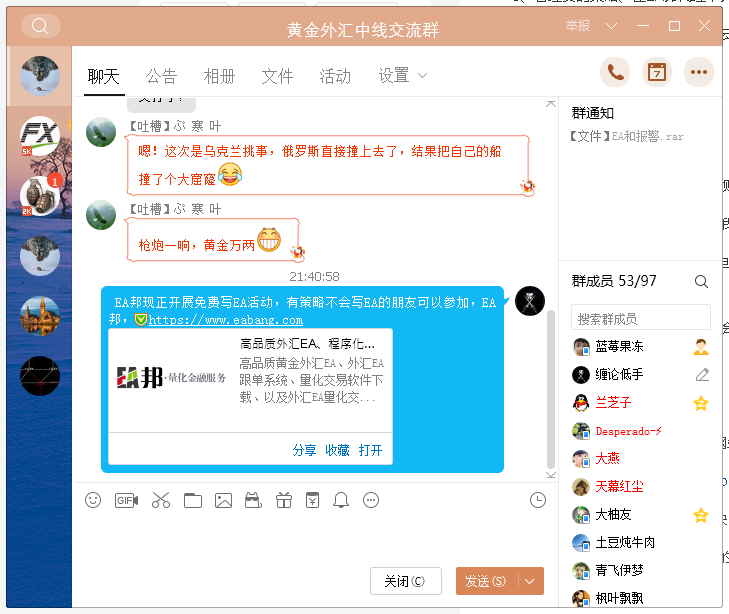Screen dimensions: 729x614
Task: Click 打开 on the link card
Action: point(371,450)
